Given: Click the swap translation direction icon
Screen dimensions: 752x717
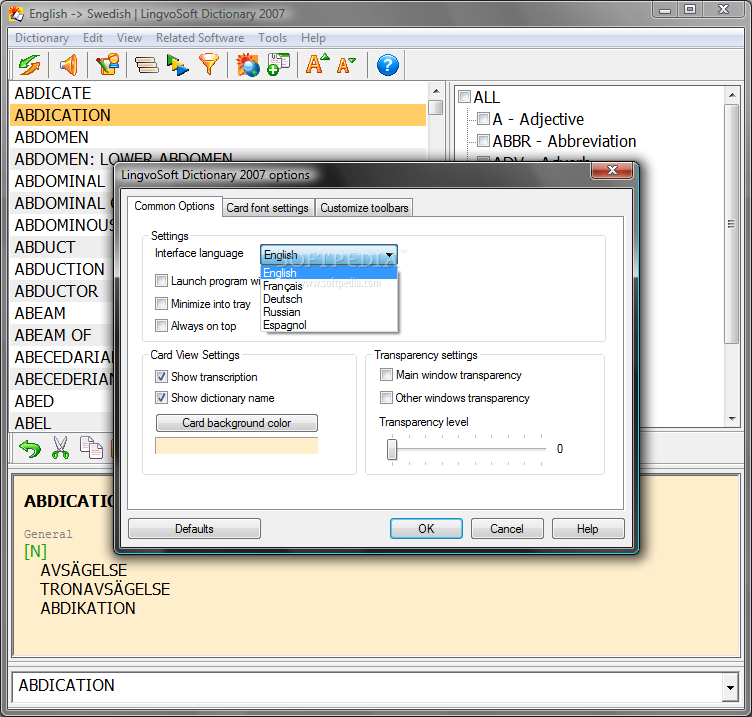Looking at the screenshot, I should [30, 65].
